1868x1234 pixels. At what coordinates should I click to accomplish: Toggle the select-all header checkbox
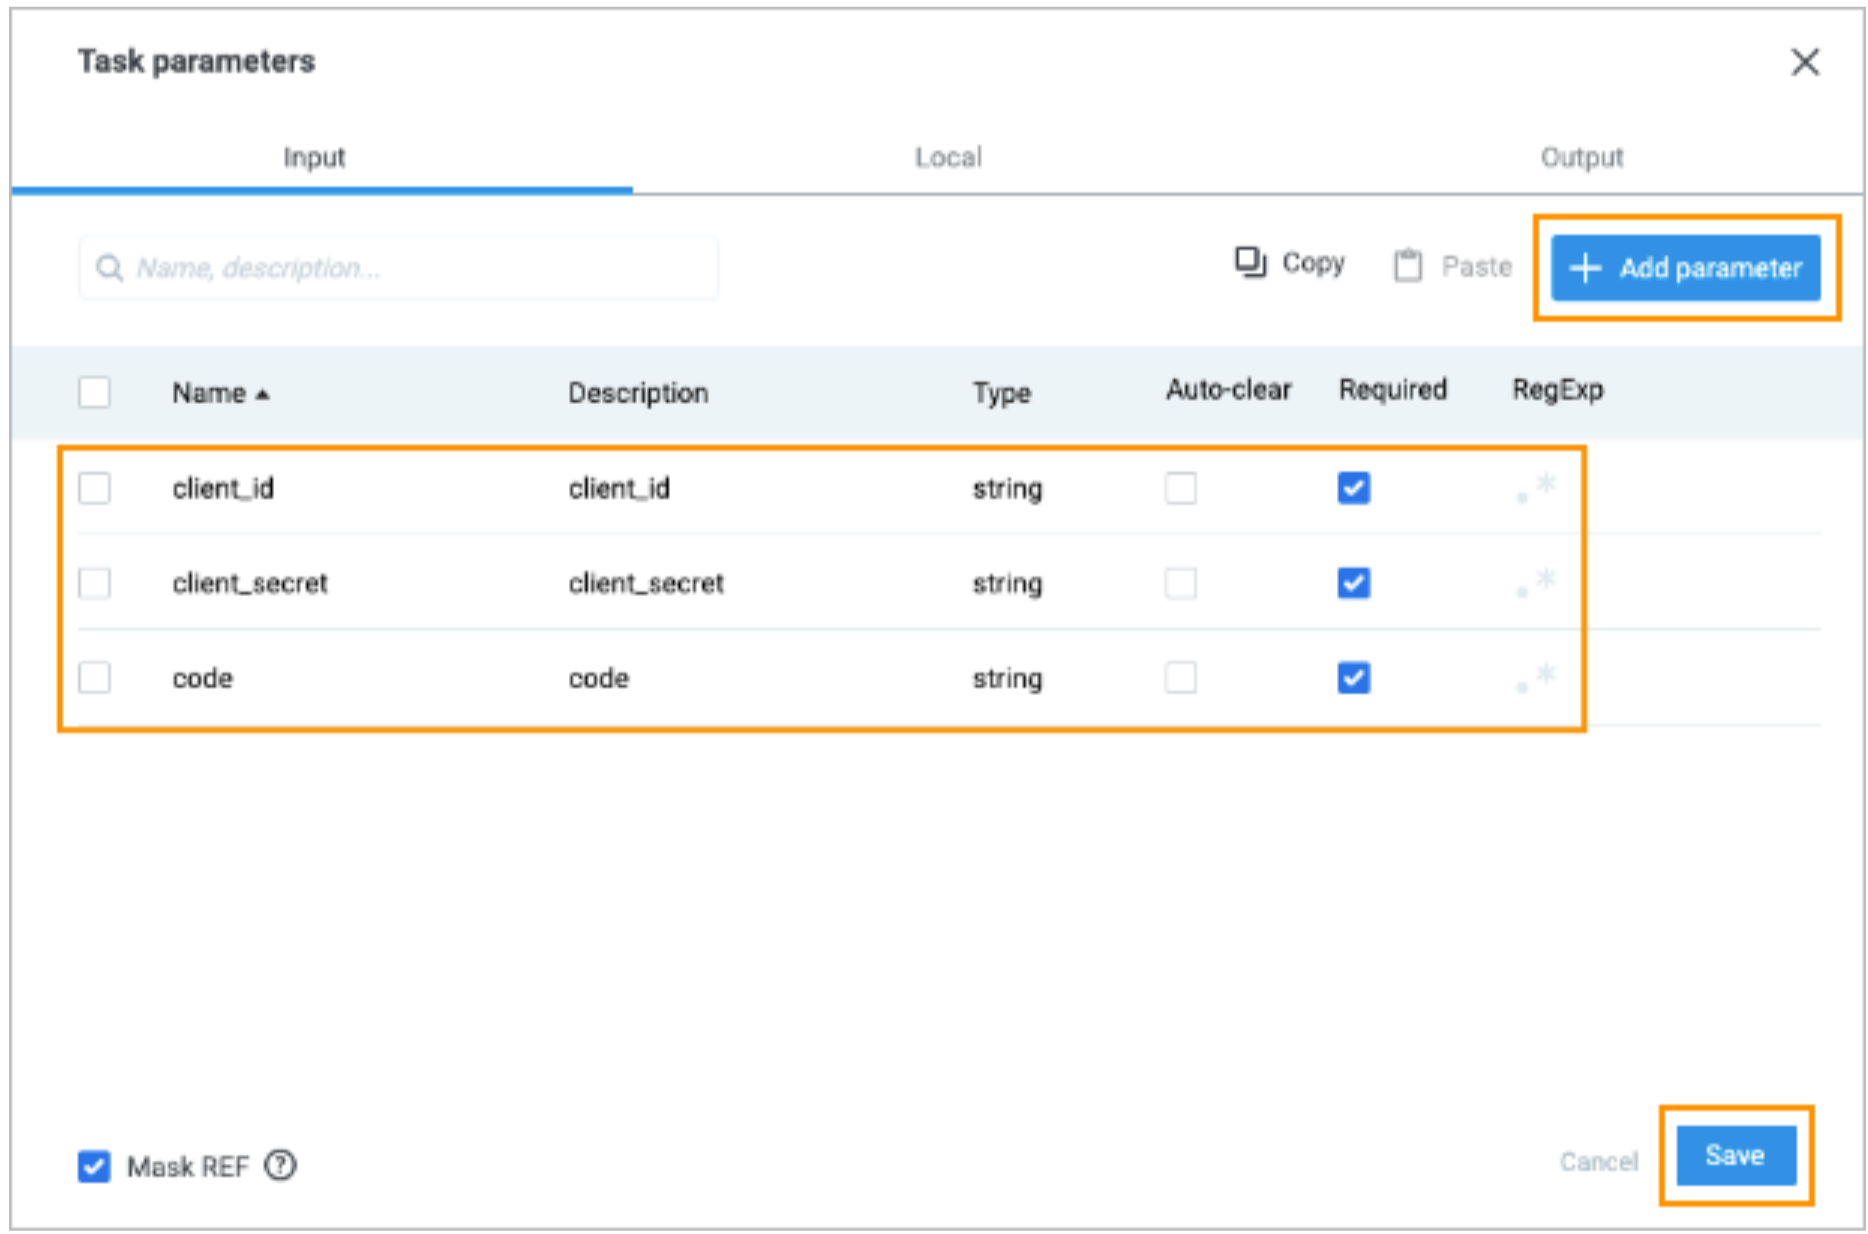(x=94, y=392)
